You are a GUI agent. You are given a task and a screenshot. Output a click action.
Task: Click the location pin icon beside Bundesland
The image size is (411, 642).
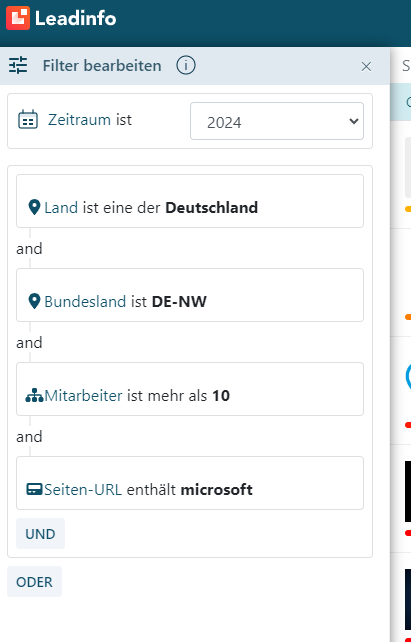click(x=34, y=301)
